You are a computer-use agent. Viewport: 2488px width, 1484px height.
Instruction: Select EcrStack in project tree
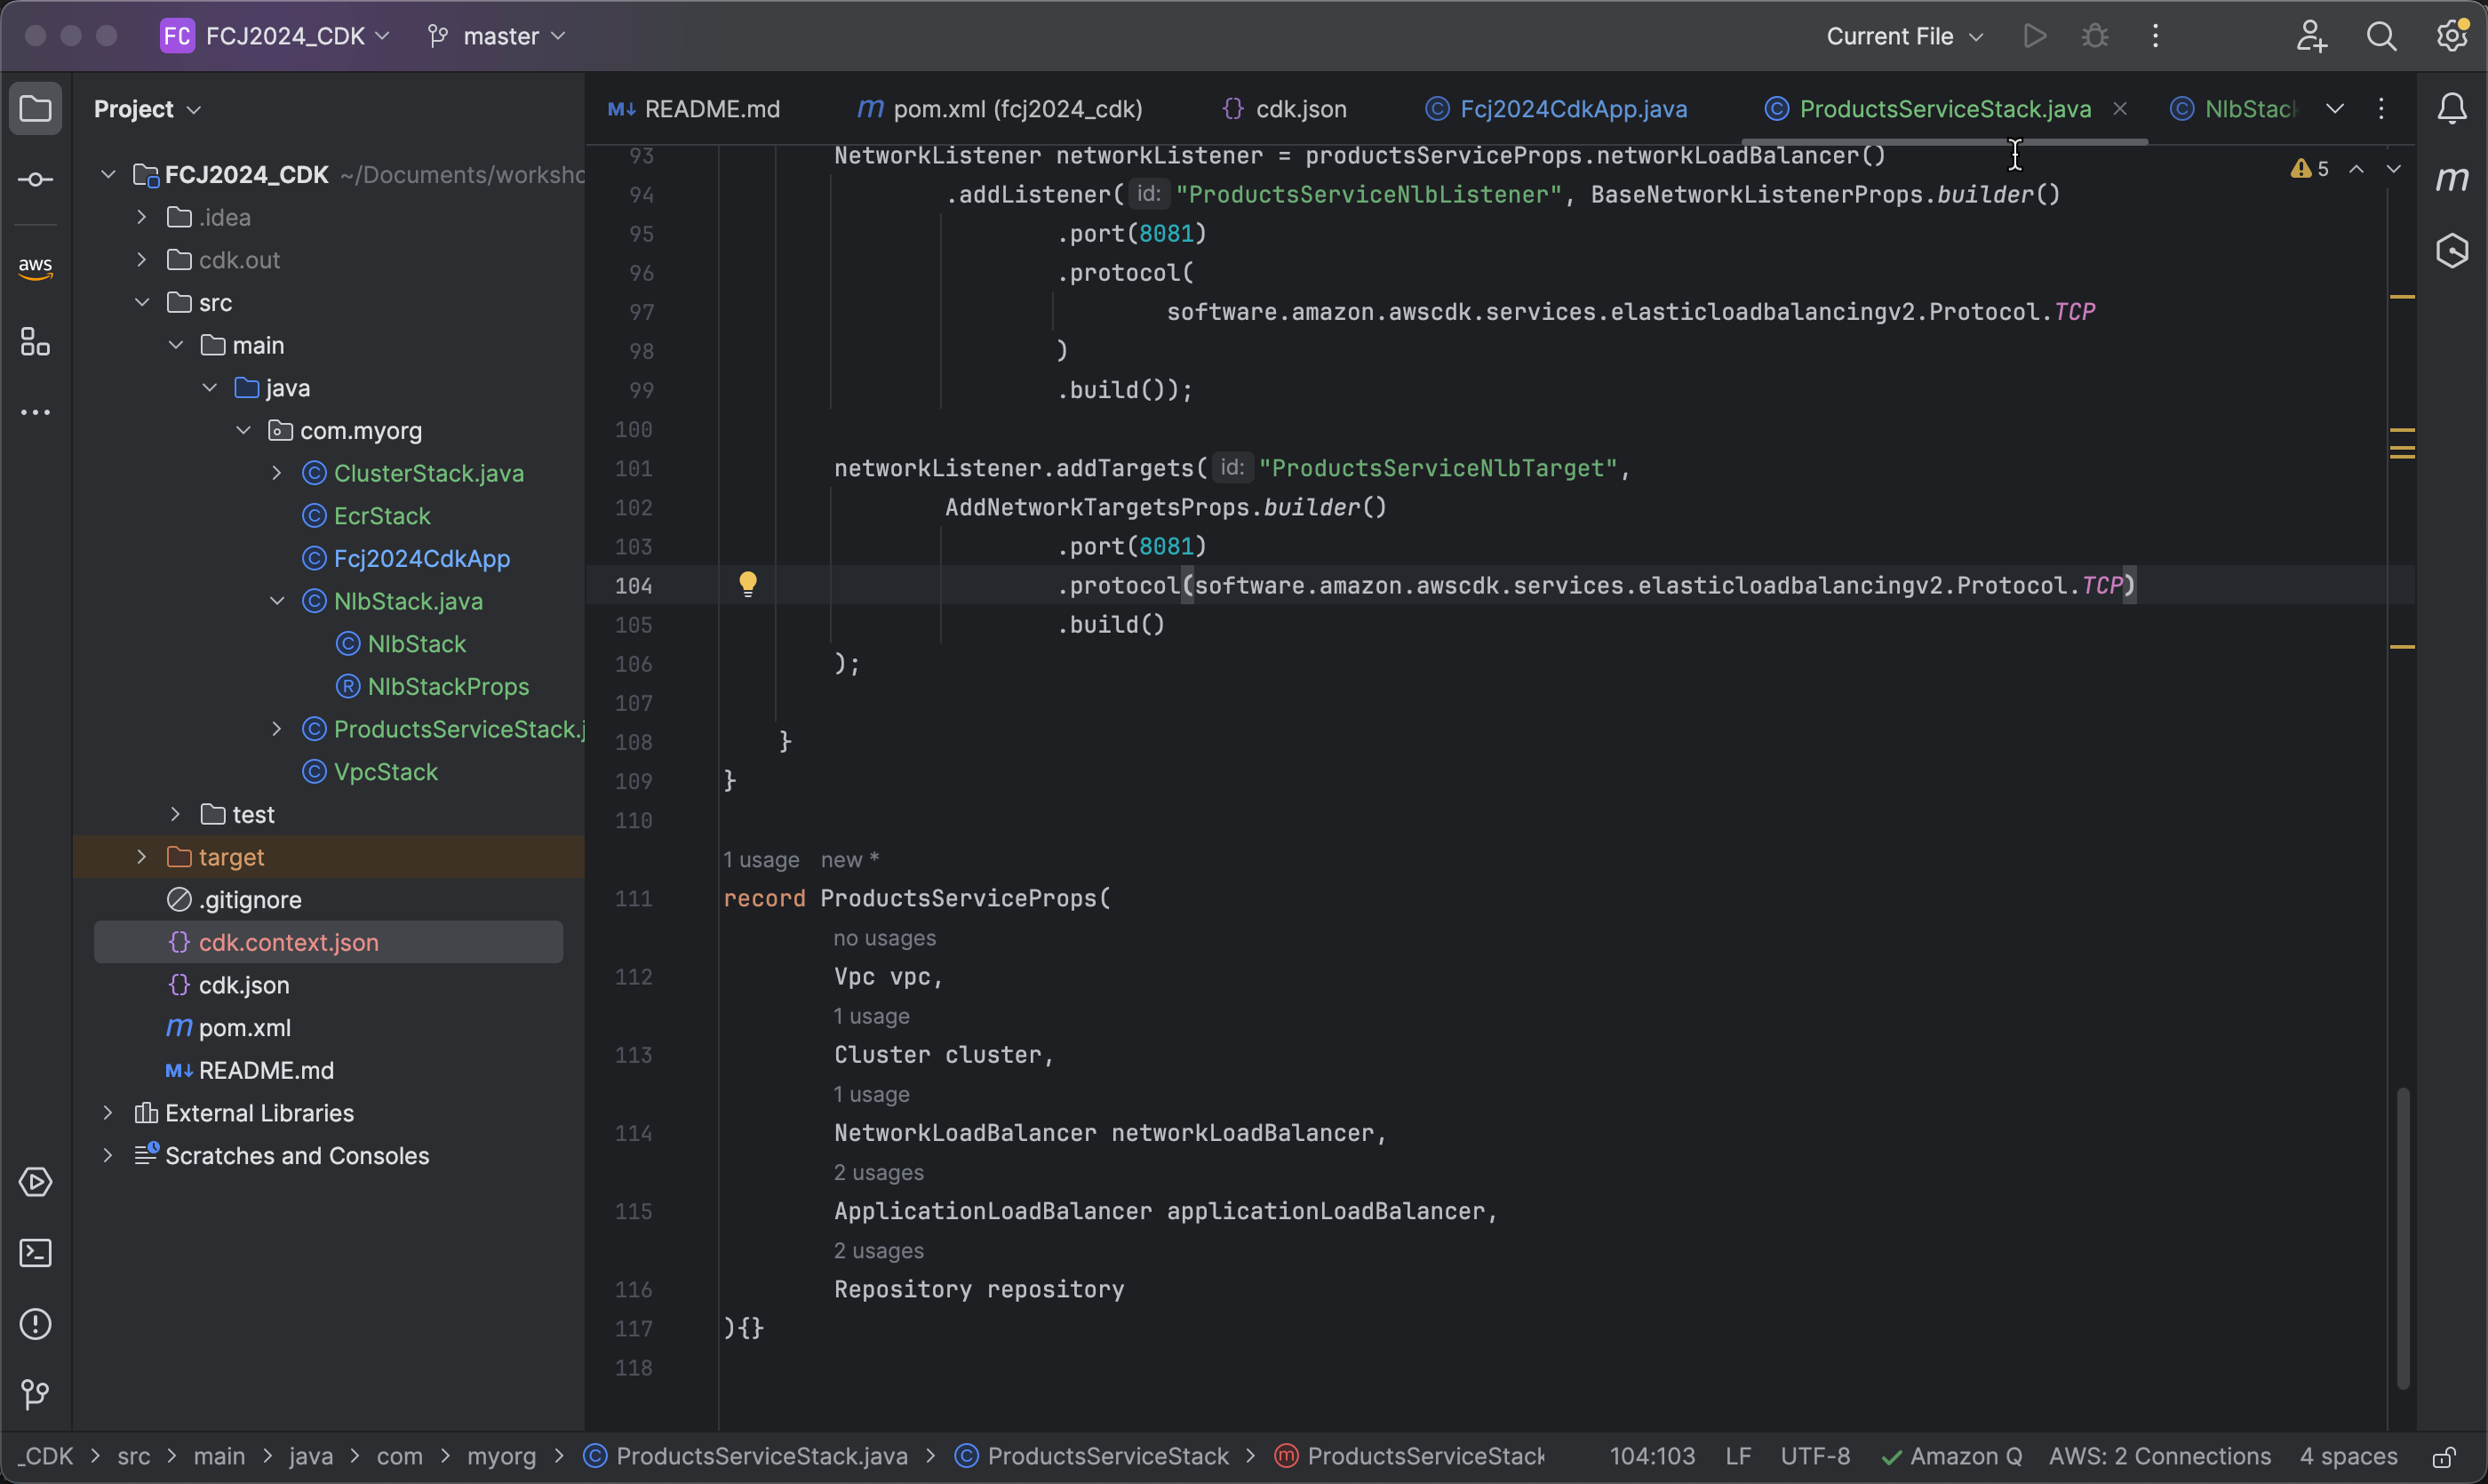point(382,516)
